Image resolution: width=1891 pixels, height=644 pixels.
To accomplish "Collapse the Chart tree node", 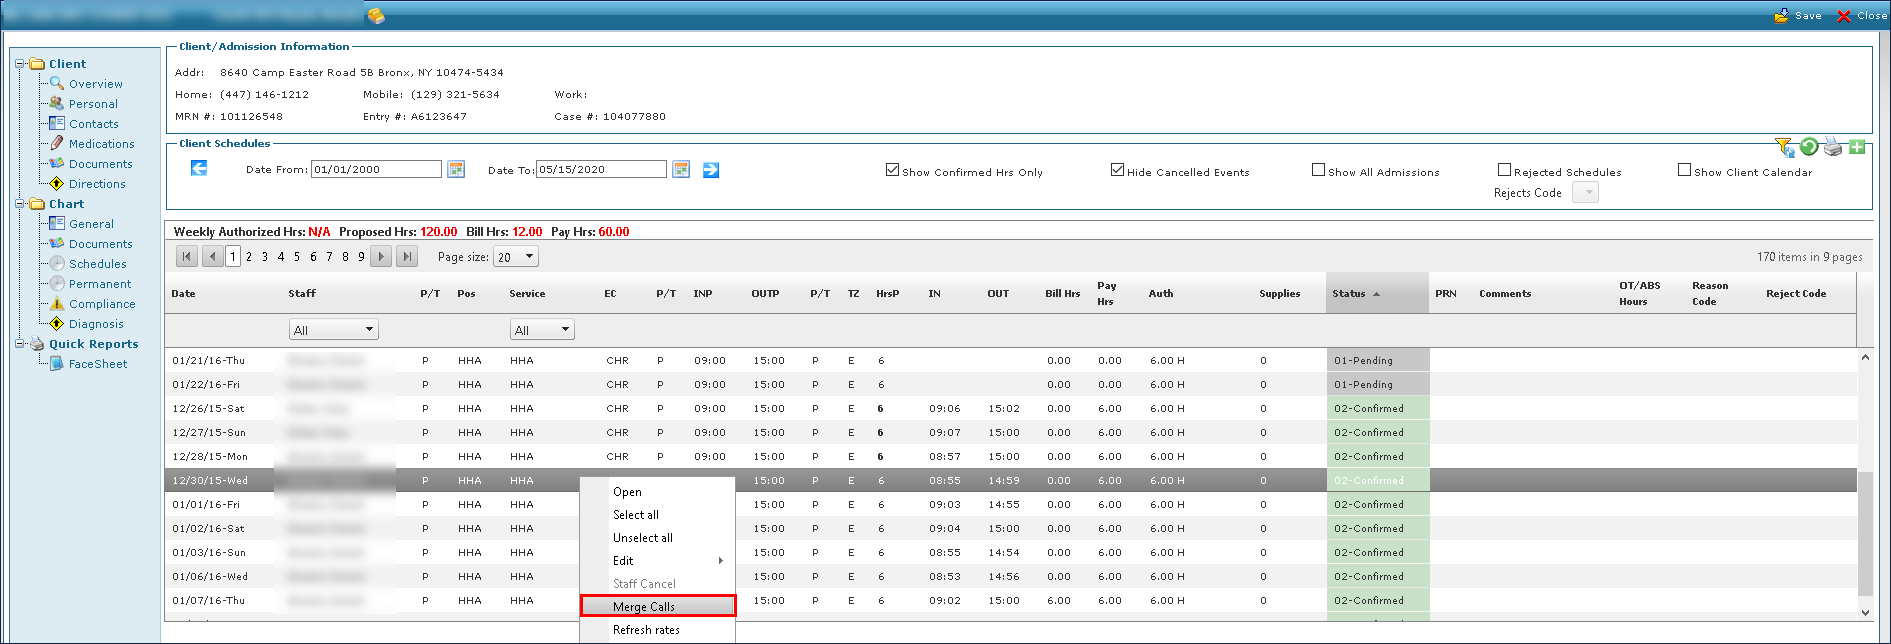I will coord(20,204).
